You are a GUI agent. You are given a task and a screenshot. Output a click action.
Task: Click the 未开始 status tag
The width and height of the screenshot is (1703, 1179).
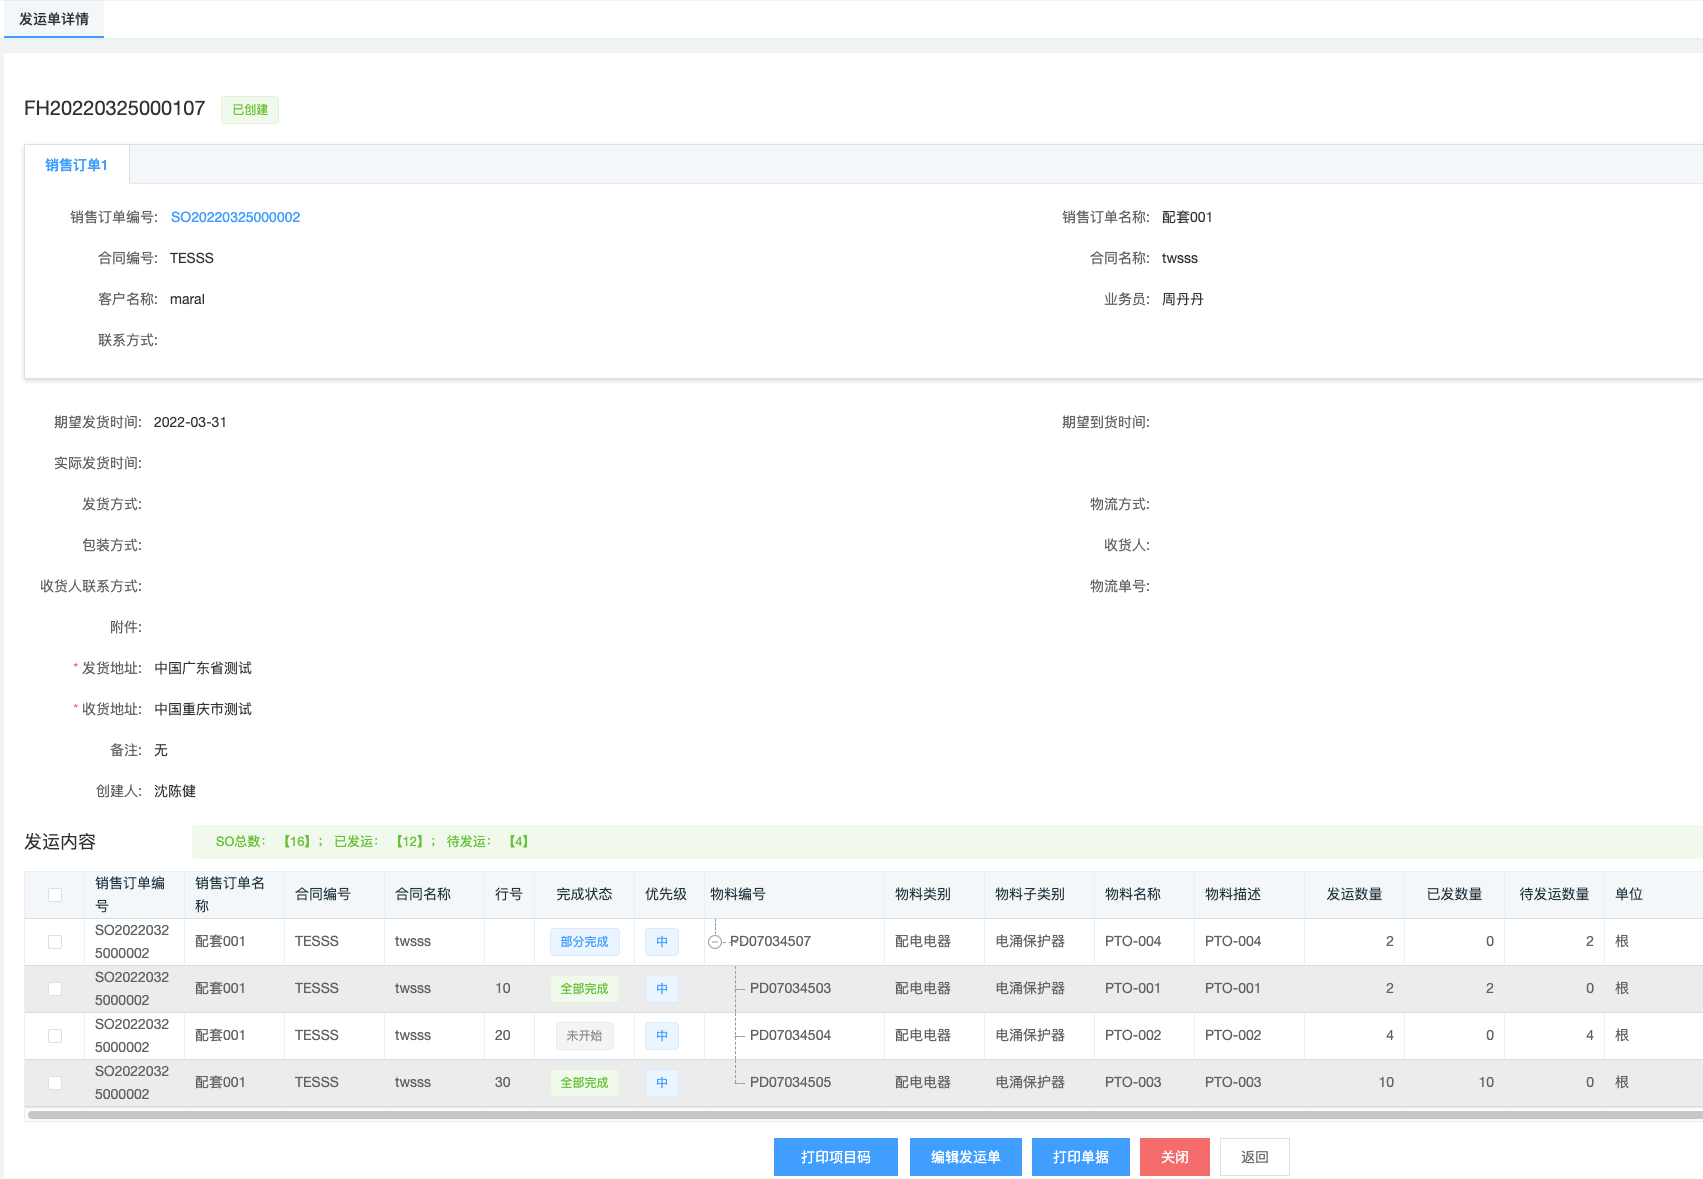pyautogui.click(x=584, y=1036)
